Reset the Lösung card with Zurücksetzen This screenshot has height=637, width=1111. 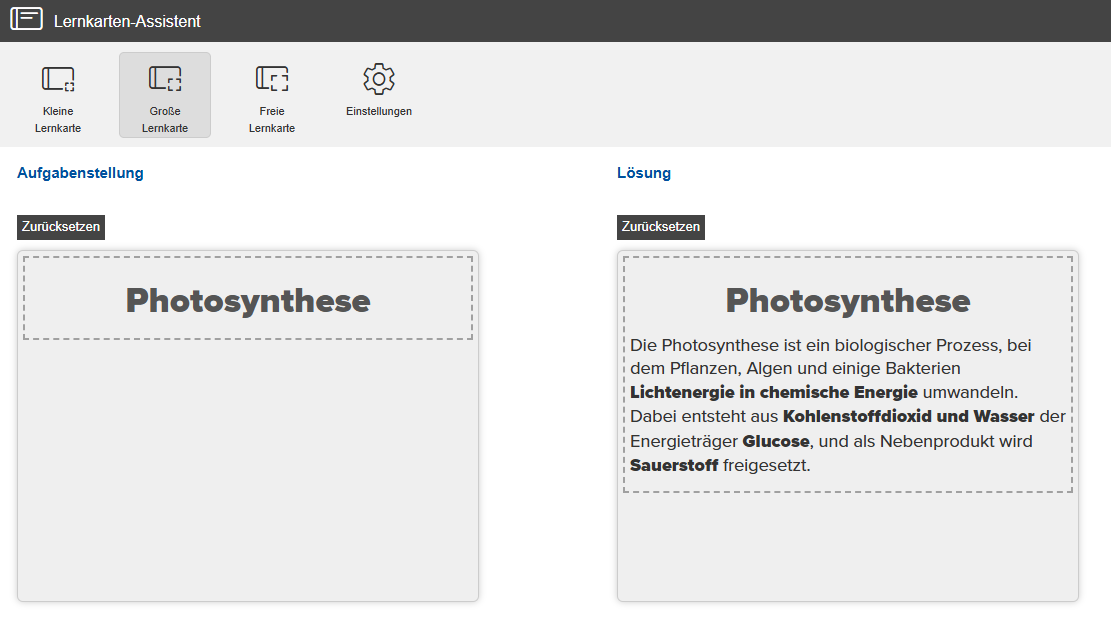tap(661, 227)
